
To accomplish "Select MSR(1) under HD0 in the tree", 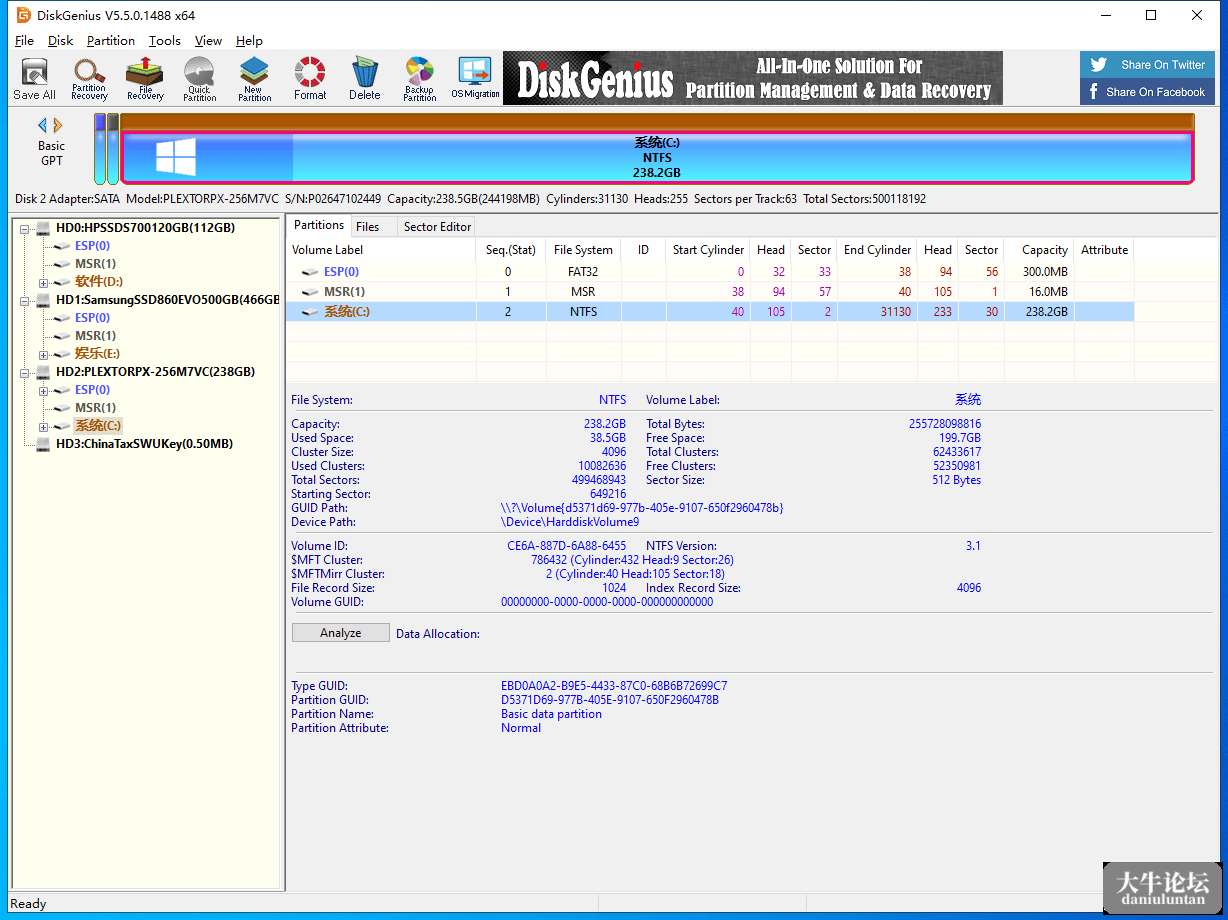I will point(95,264).
